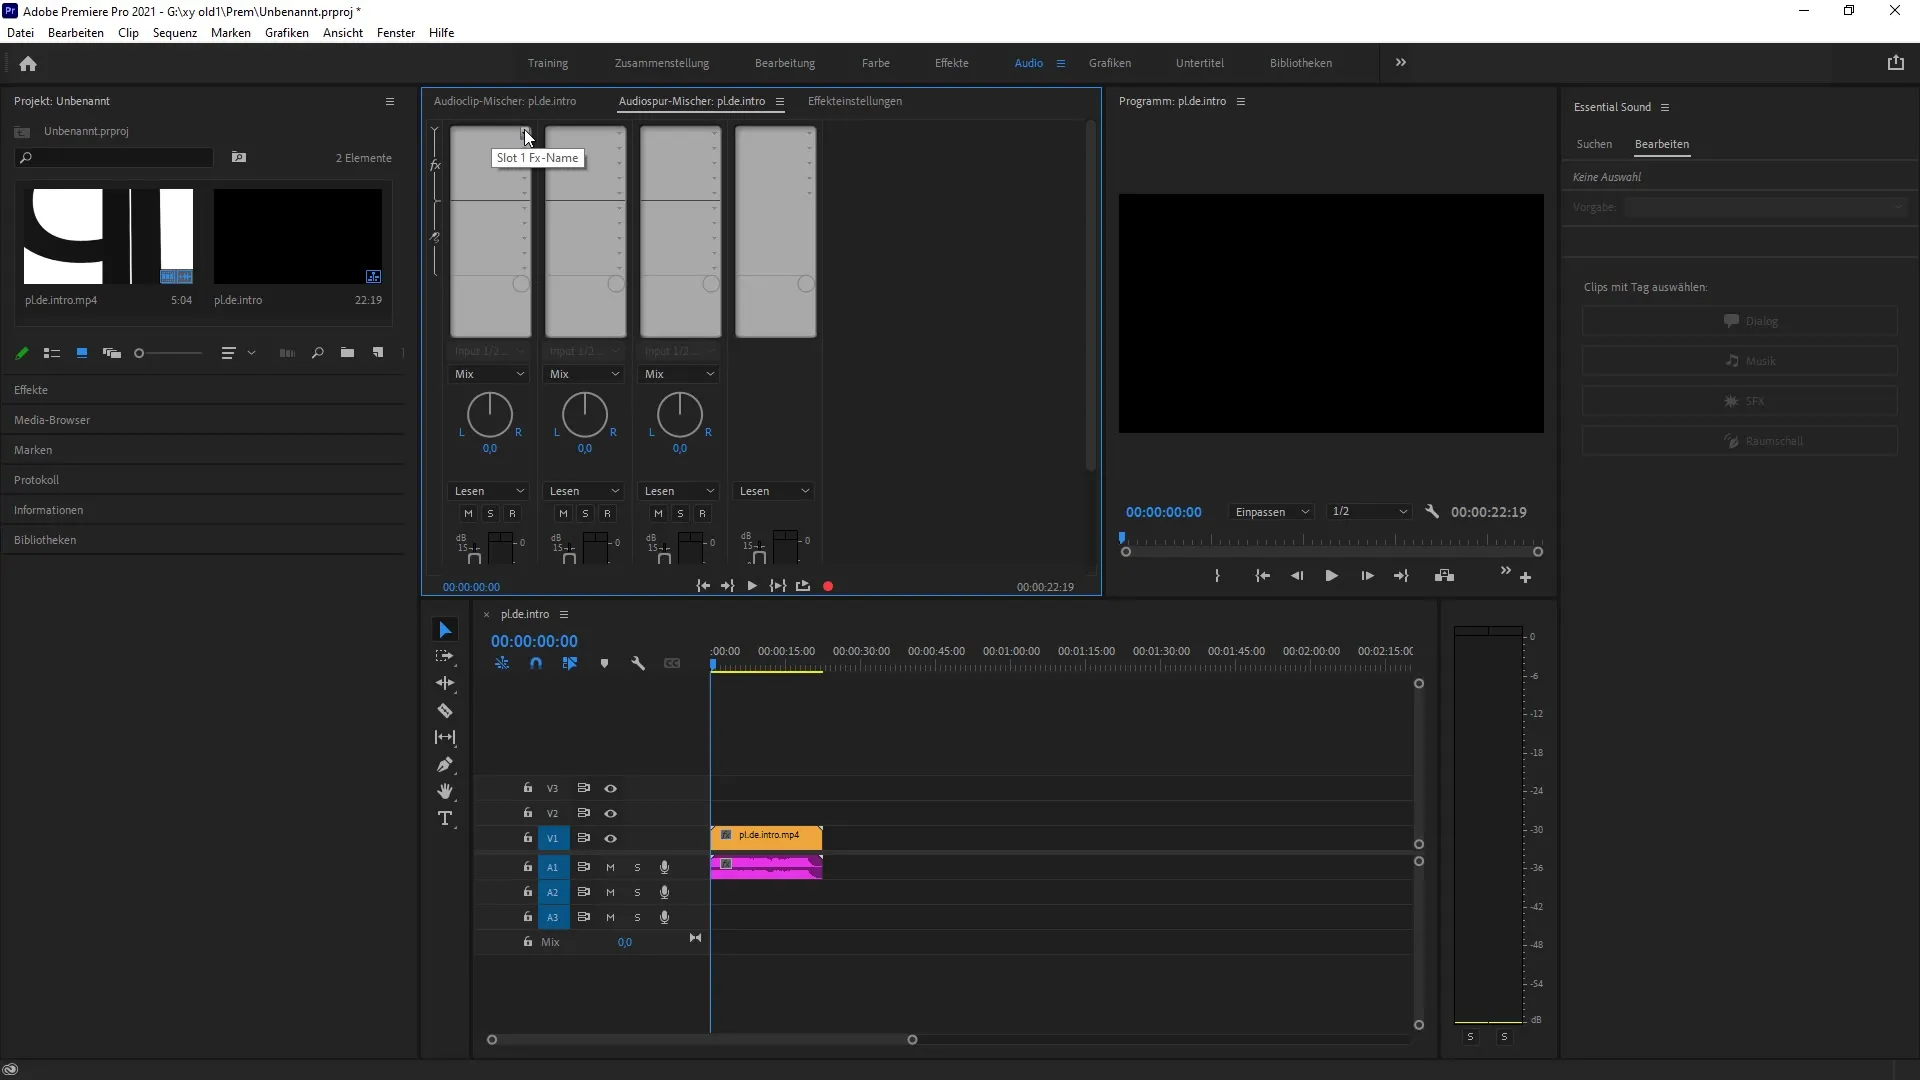1920x1080 pixels.
Task: Select the Track Select Forward tool
Action: coord(445,657)
